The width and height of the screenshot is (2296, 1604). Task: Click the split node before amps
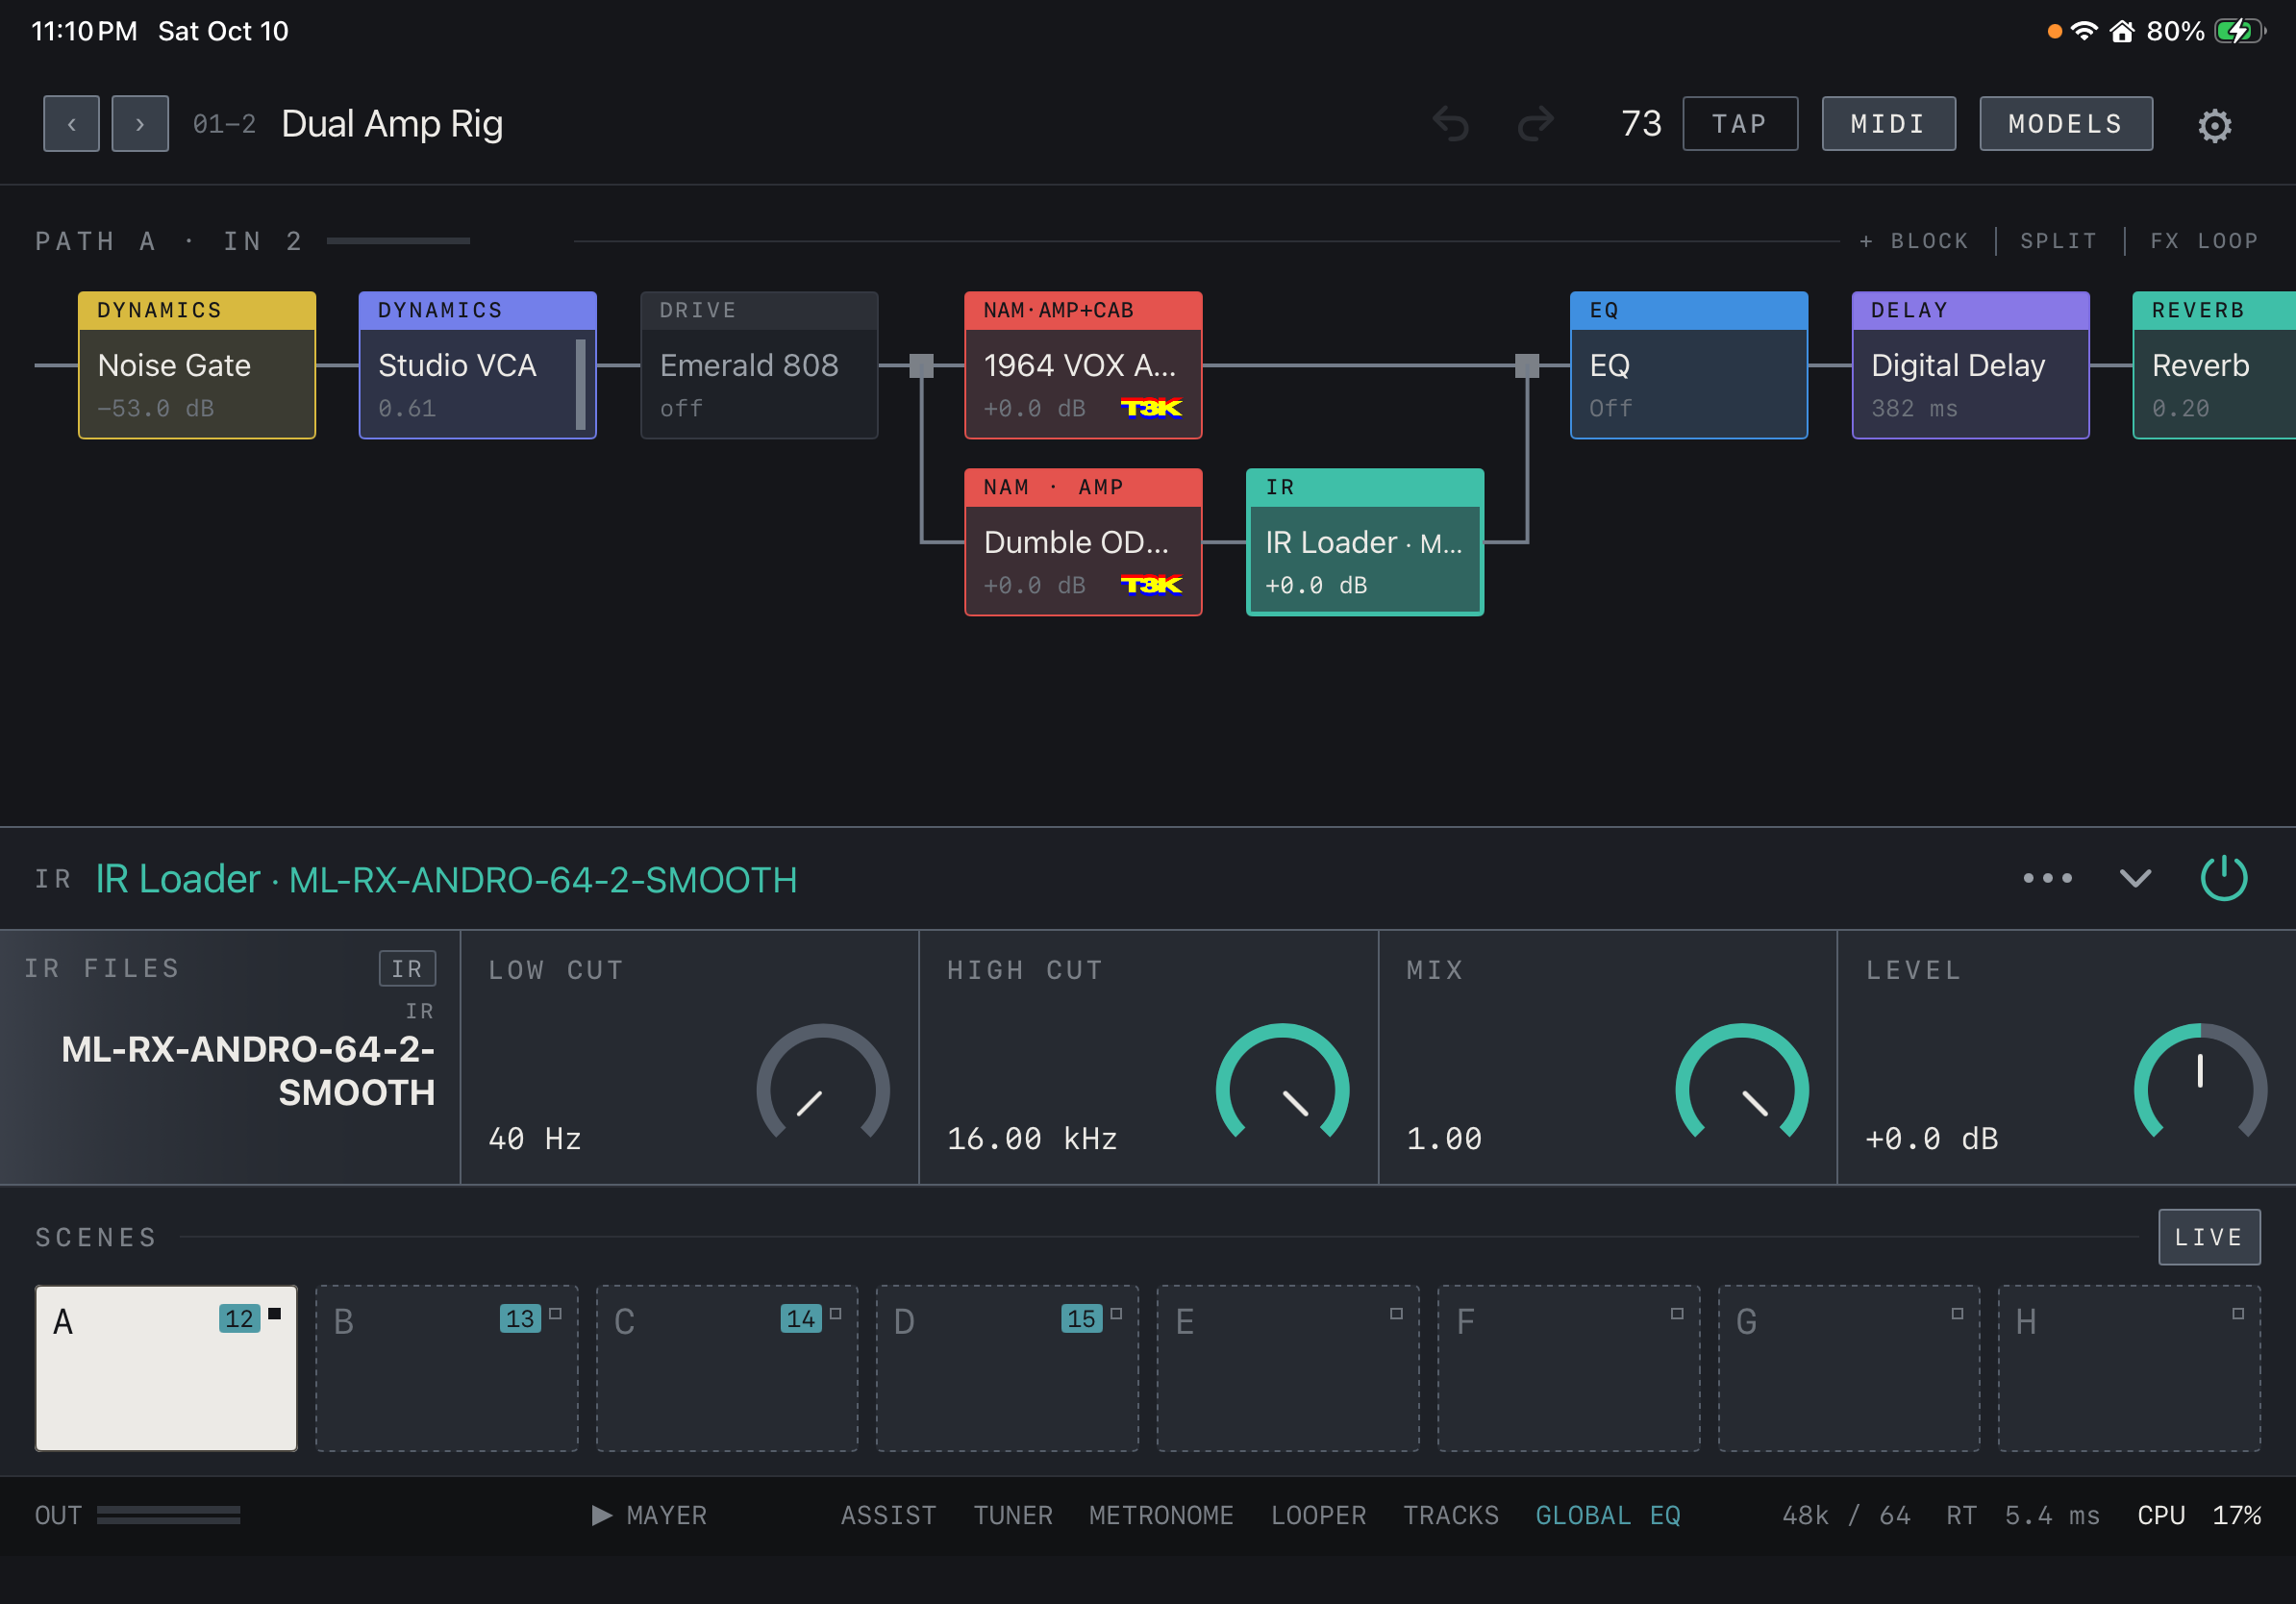coord(921,366)
